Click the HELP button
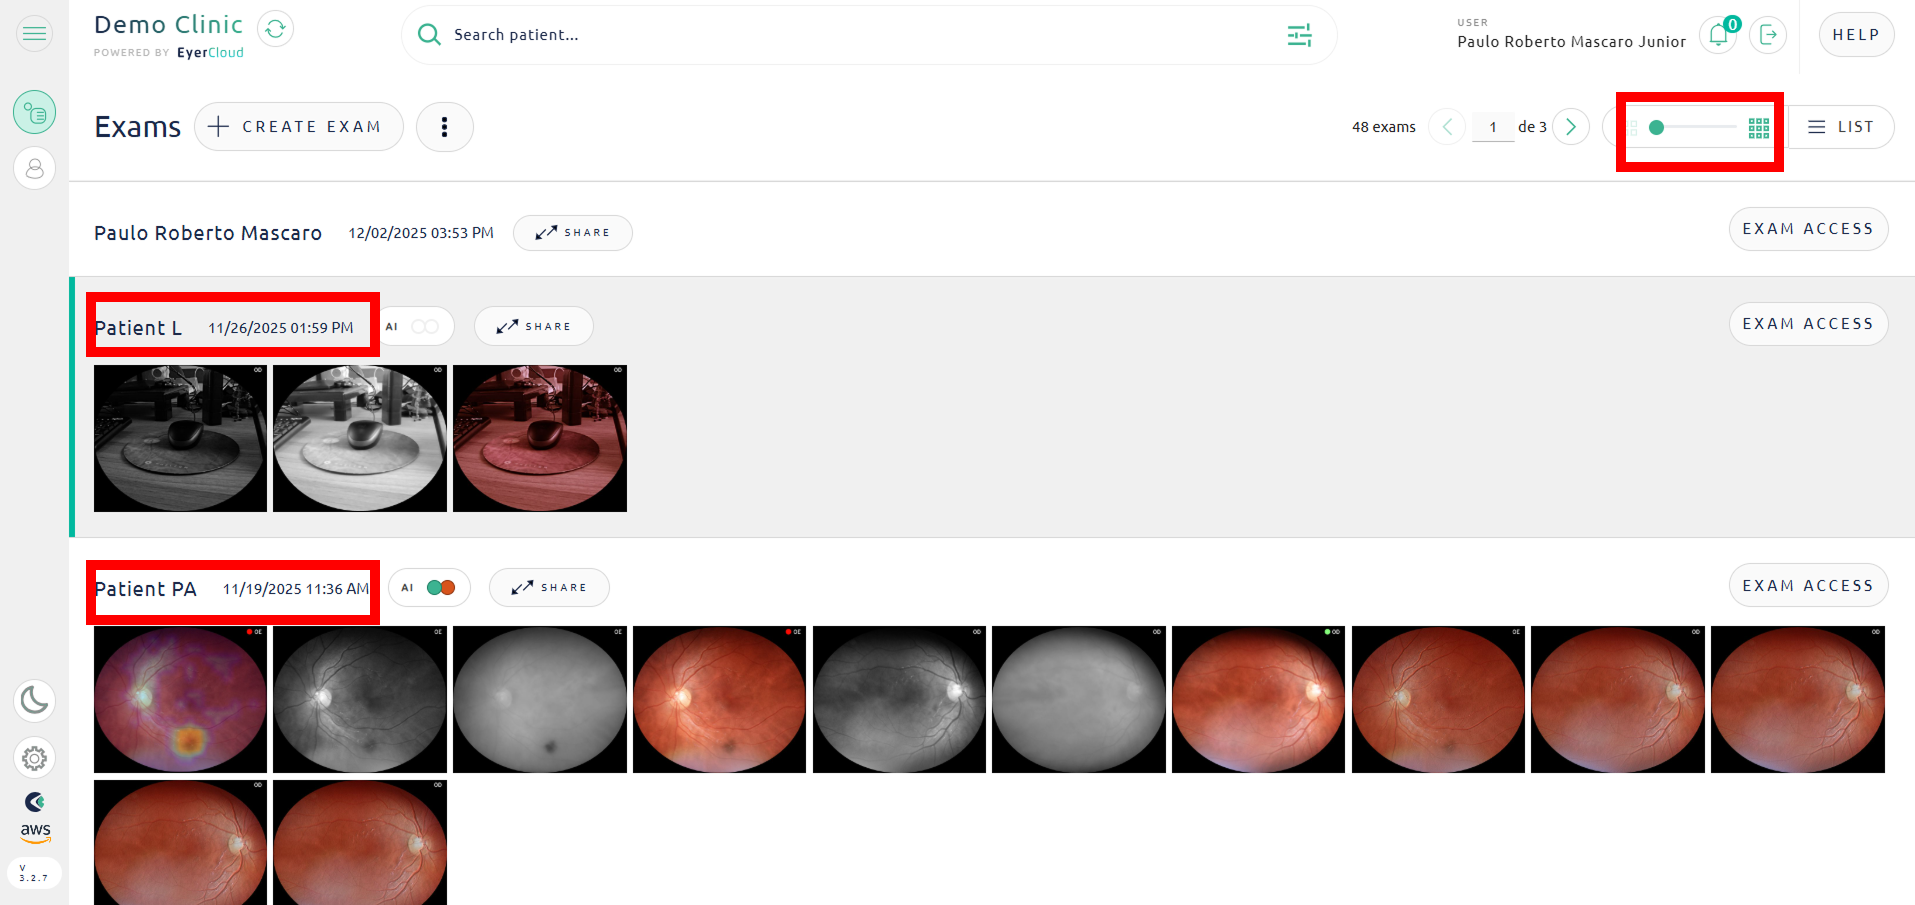Viewport: 1915px width, 905px height. pos(1855,35)
